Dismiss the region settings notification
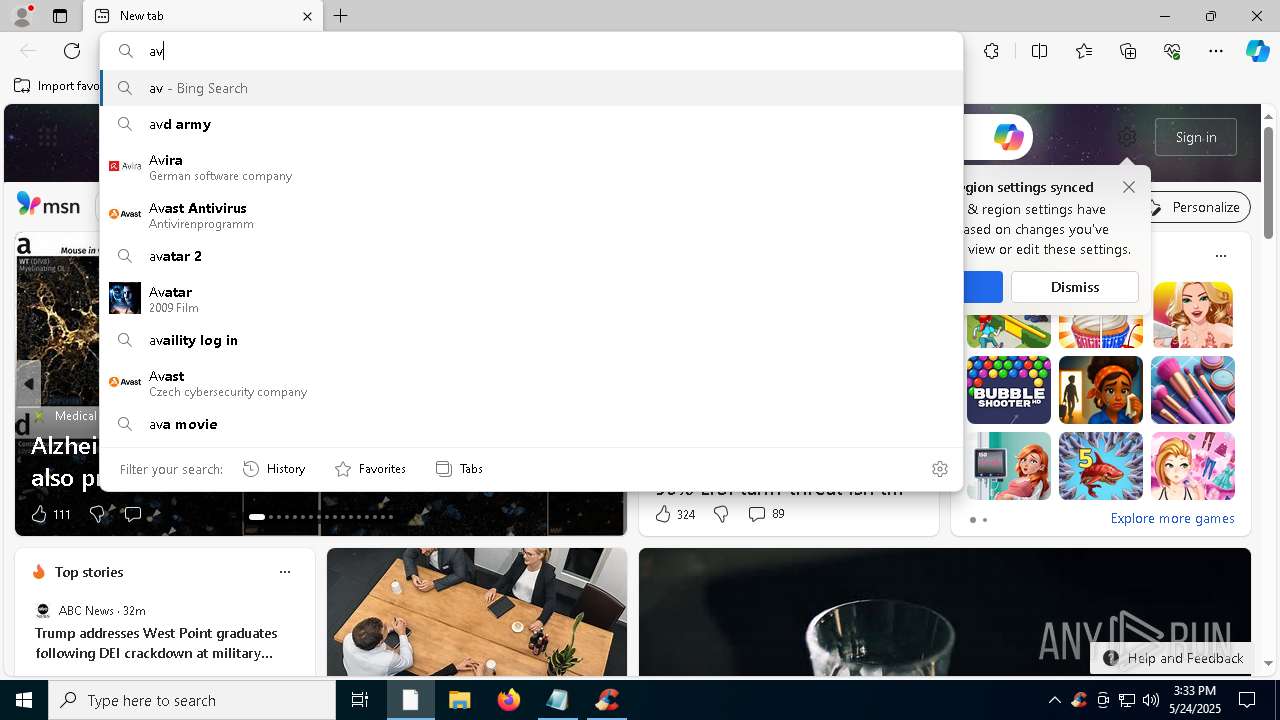1280x720 pixels. tap(1075, 287)
